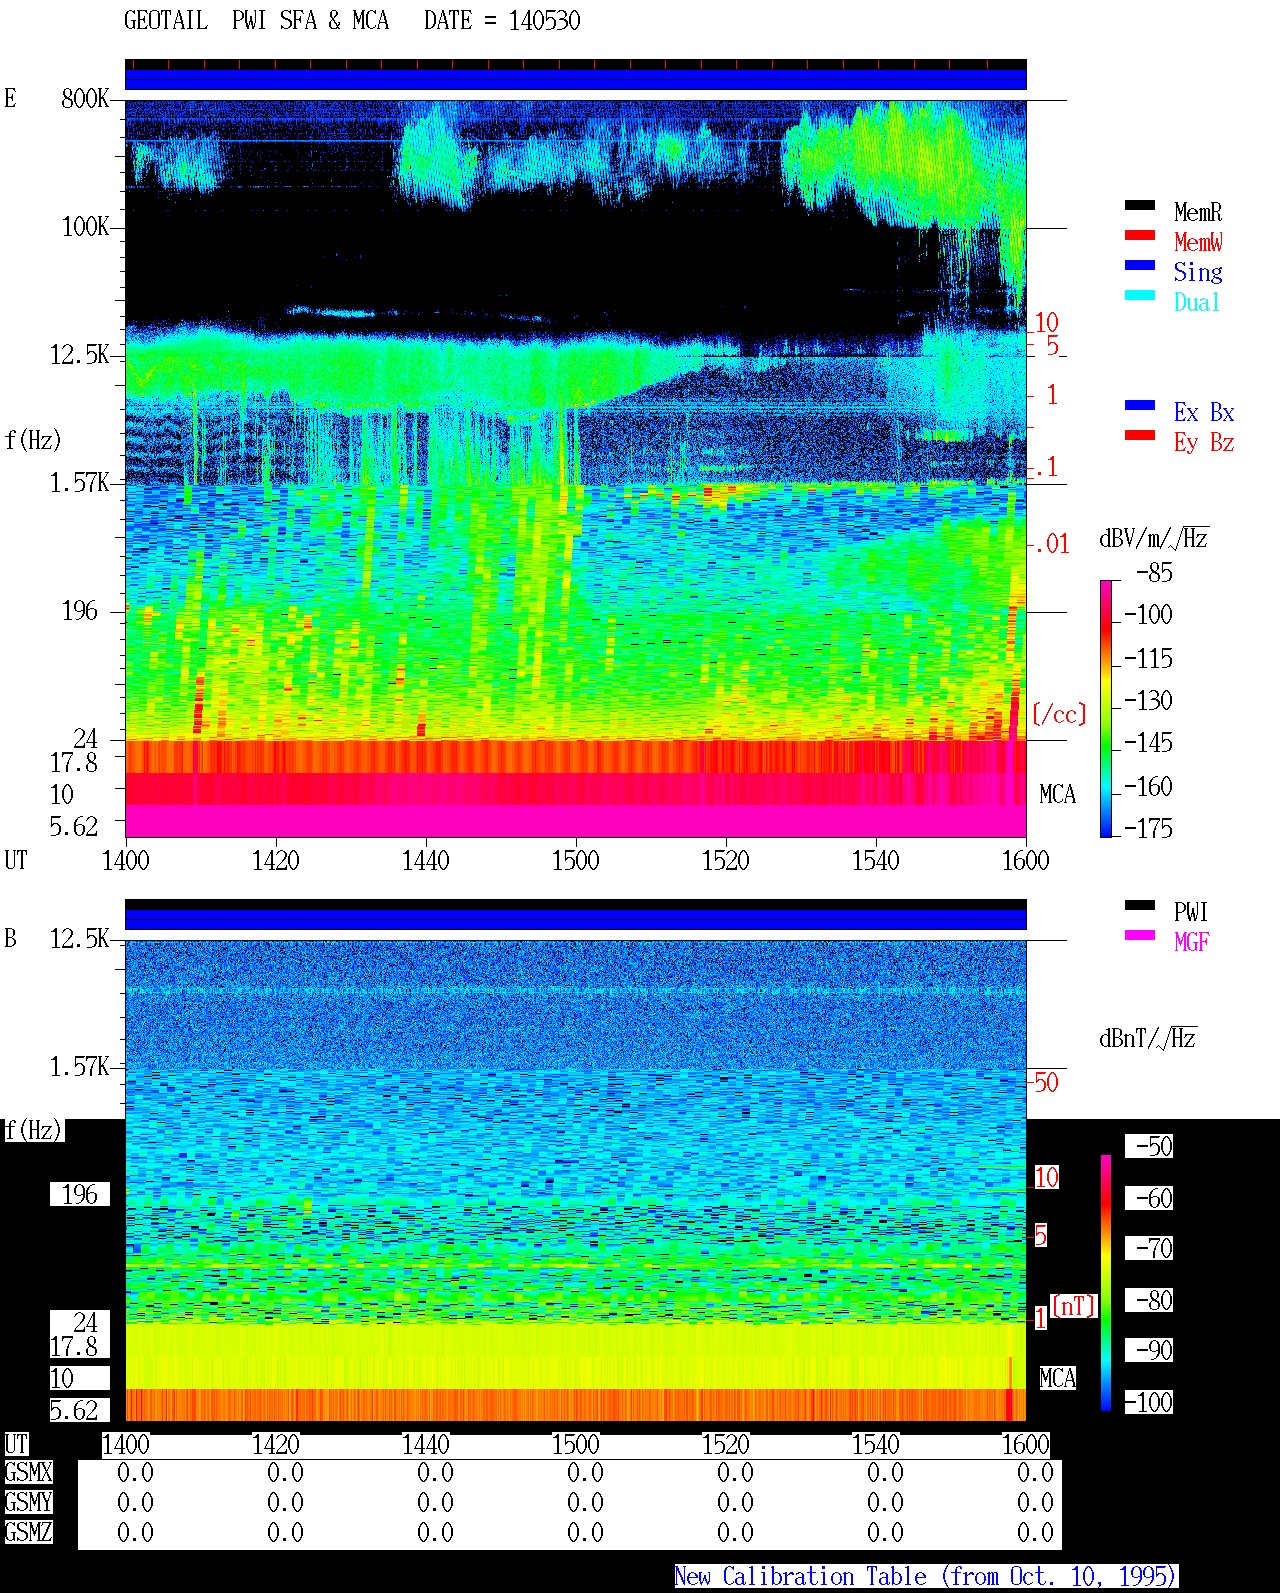Click the GSMX value under 1400

[x=135, y=1472]
